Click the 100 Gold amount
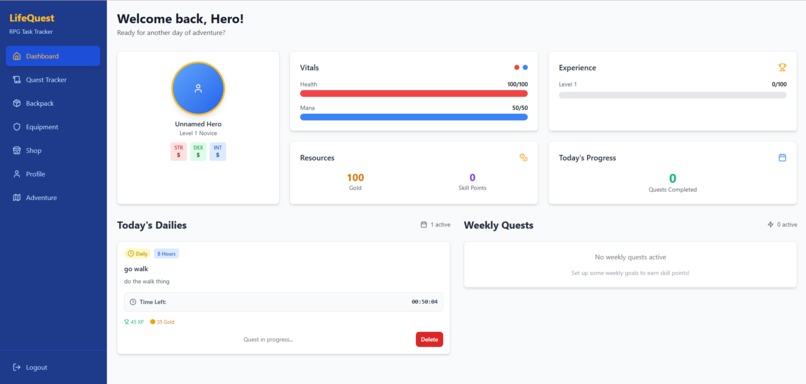The height and width of the screenshot is (384, 806). (x=355, y=178)
